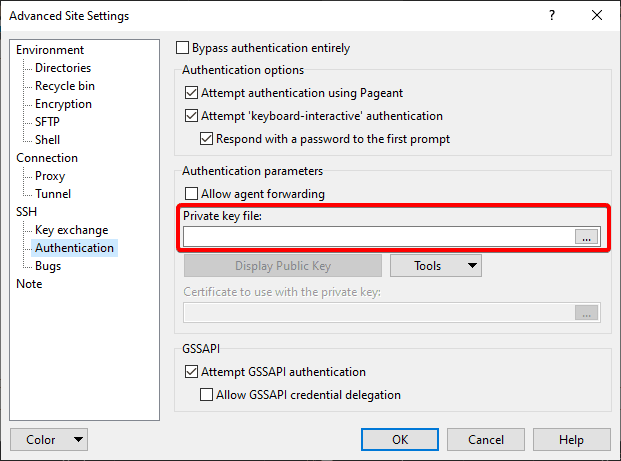Select Key exchange in the settings tree
The height and width of the screenshot is (461, 621).
coord(71,230)
